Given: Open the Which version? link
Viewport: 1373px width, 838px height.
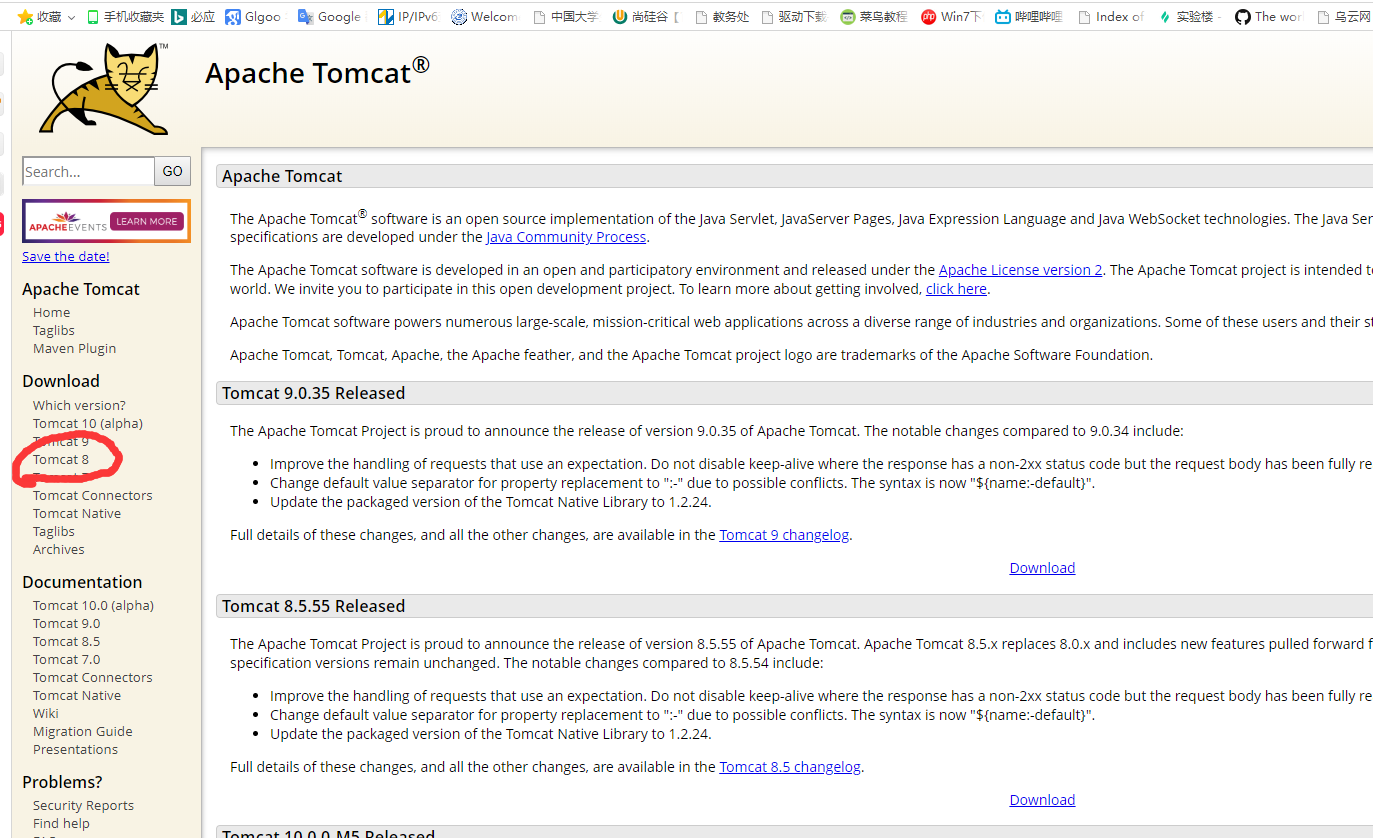Looking at the screenshot, I should (79, 405).
